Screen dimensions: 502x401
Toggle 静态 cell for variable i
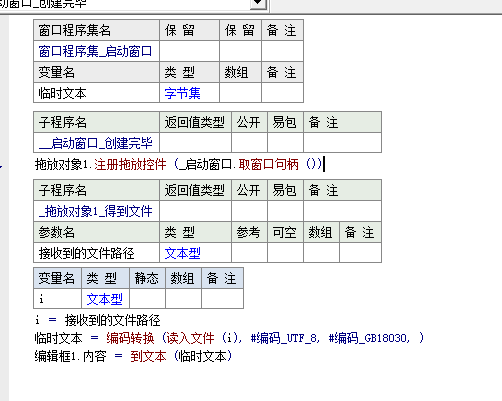147,299
